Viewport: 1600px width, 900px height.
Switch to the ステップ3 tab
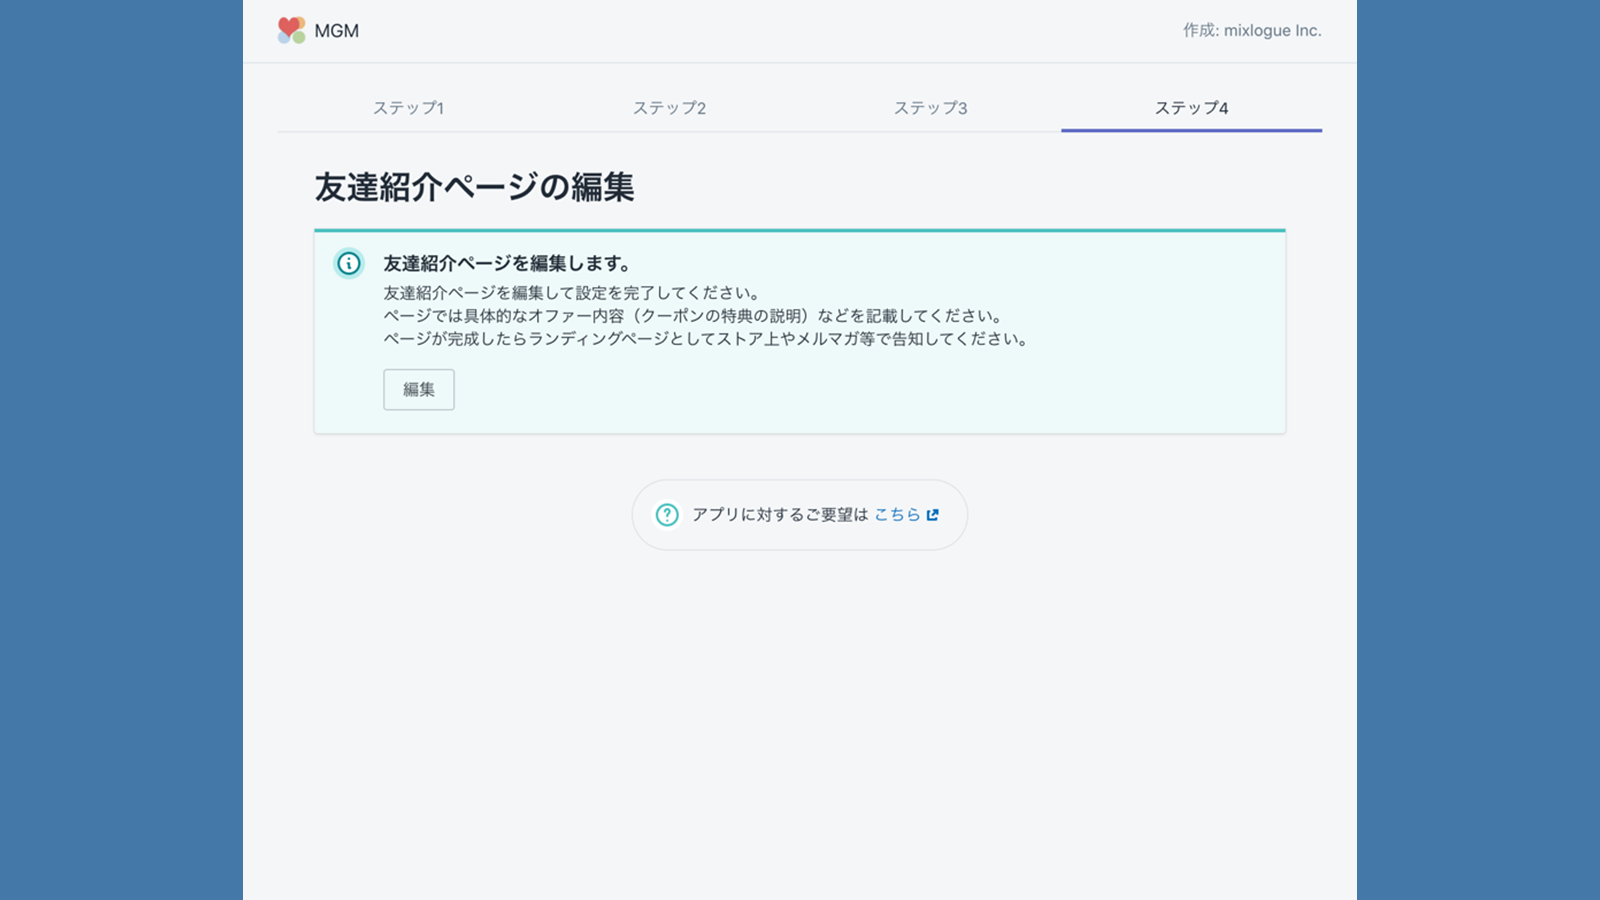tap(930, 108)
